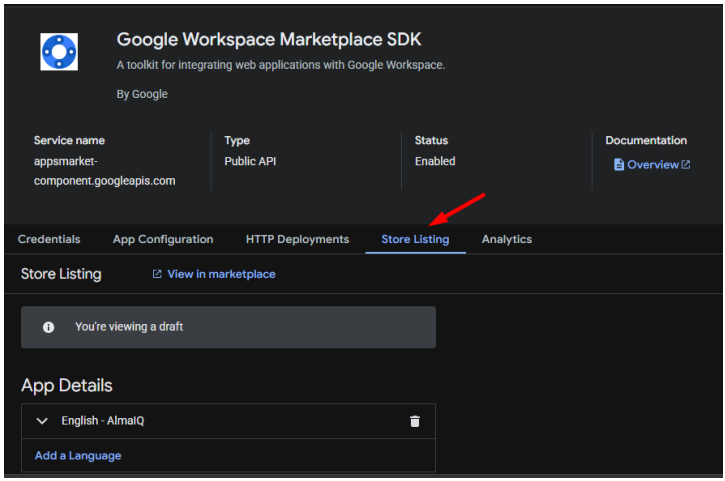Click the info icon in draft notice
This screenshot has width=725, height=481.
tap(49, 327)
